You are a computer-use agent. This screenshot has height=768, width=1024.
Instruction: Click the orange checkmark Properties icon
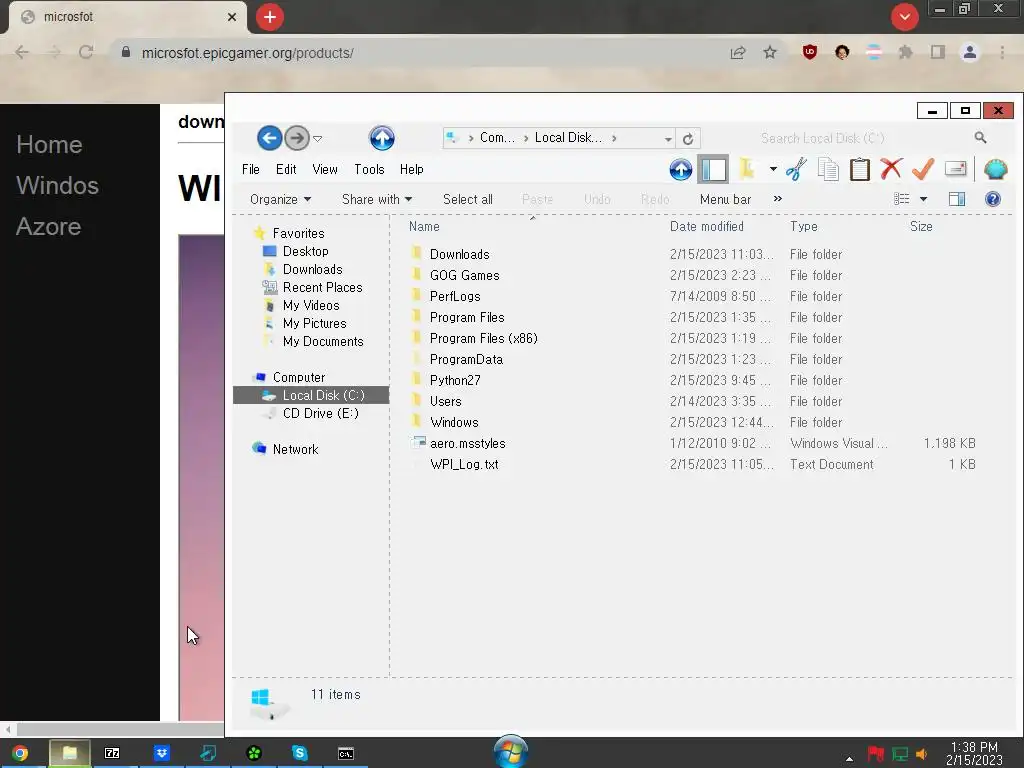tap(923, 169)
